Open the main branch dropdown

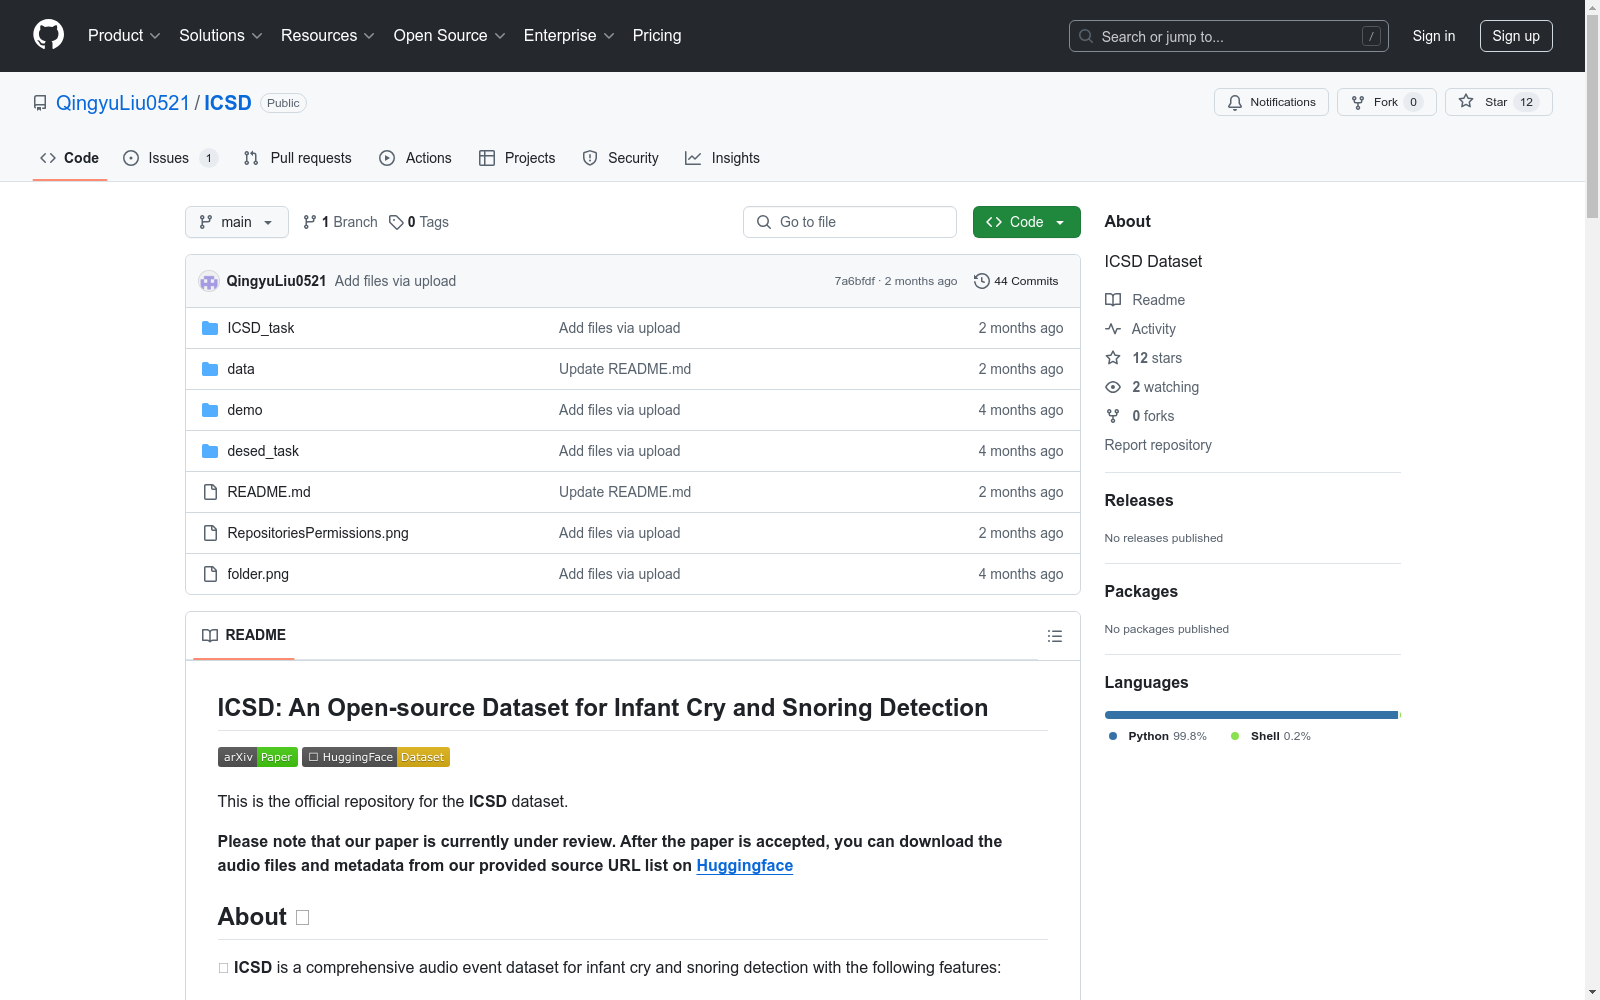pyautogui.click(x=237, y=222)
